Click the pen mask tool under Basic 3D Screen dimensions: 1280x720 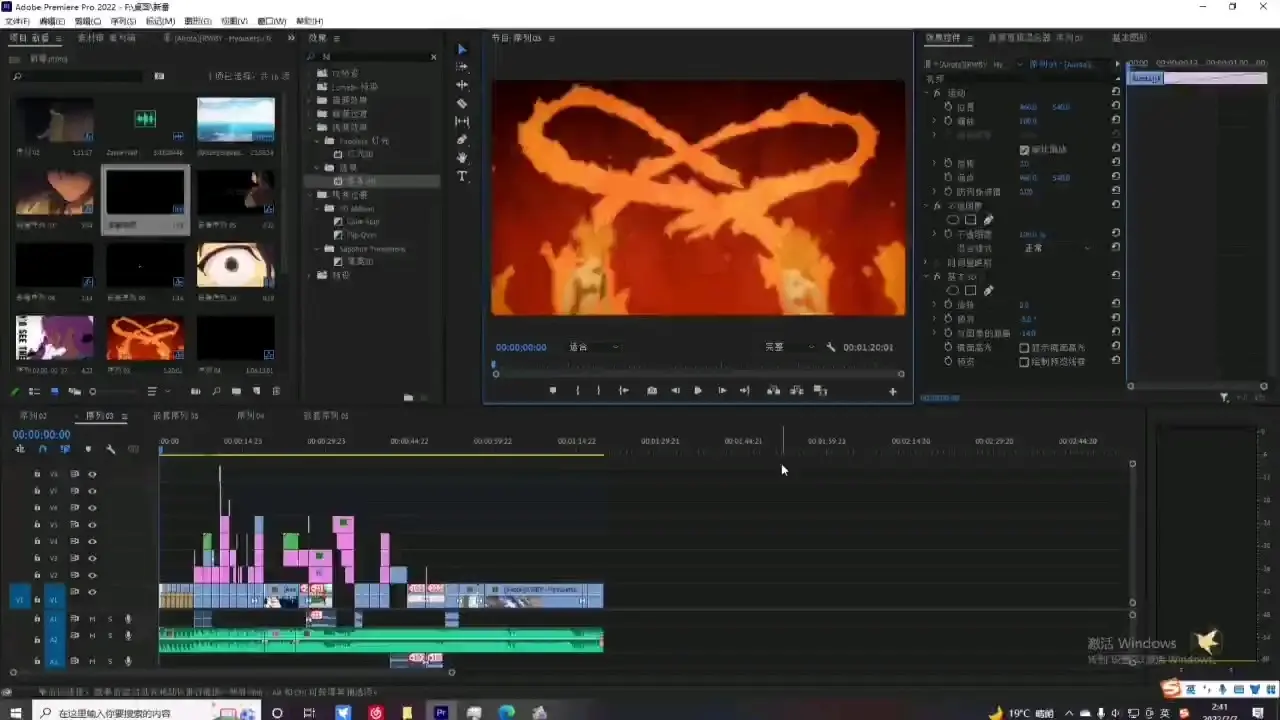[988, 291]
